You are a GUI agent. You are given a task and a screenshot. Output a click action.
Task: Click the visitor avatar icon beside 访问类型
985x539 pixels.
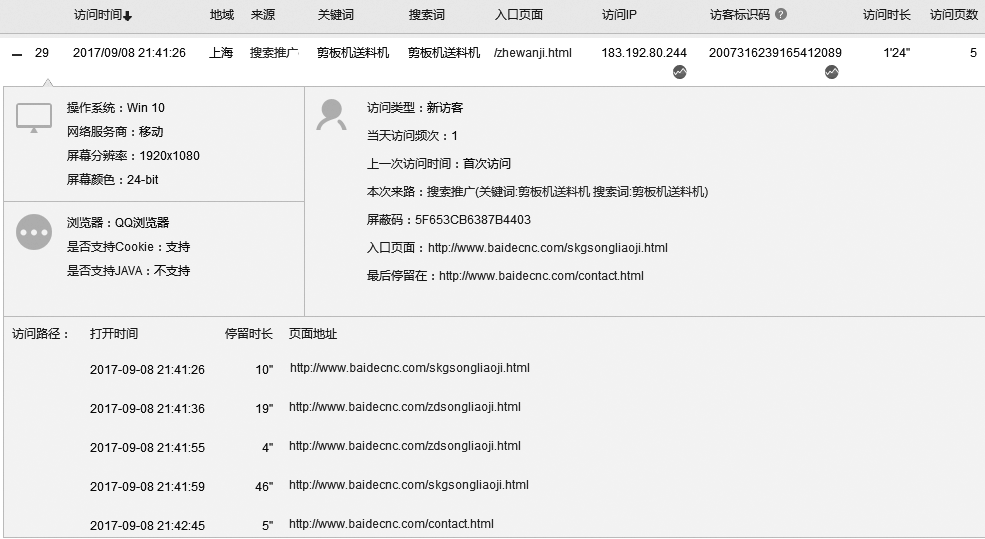(331, 115)
